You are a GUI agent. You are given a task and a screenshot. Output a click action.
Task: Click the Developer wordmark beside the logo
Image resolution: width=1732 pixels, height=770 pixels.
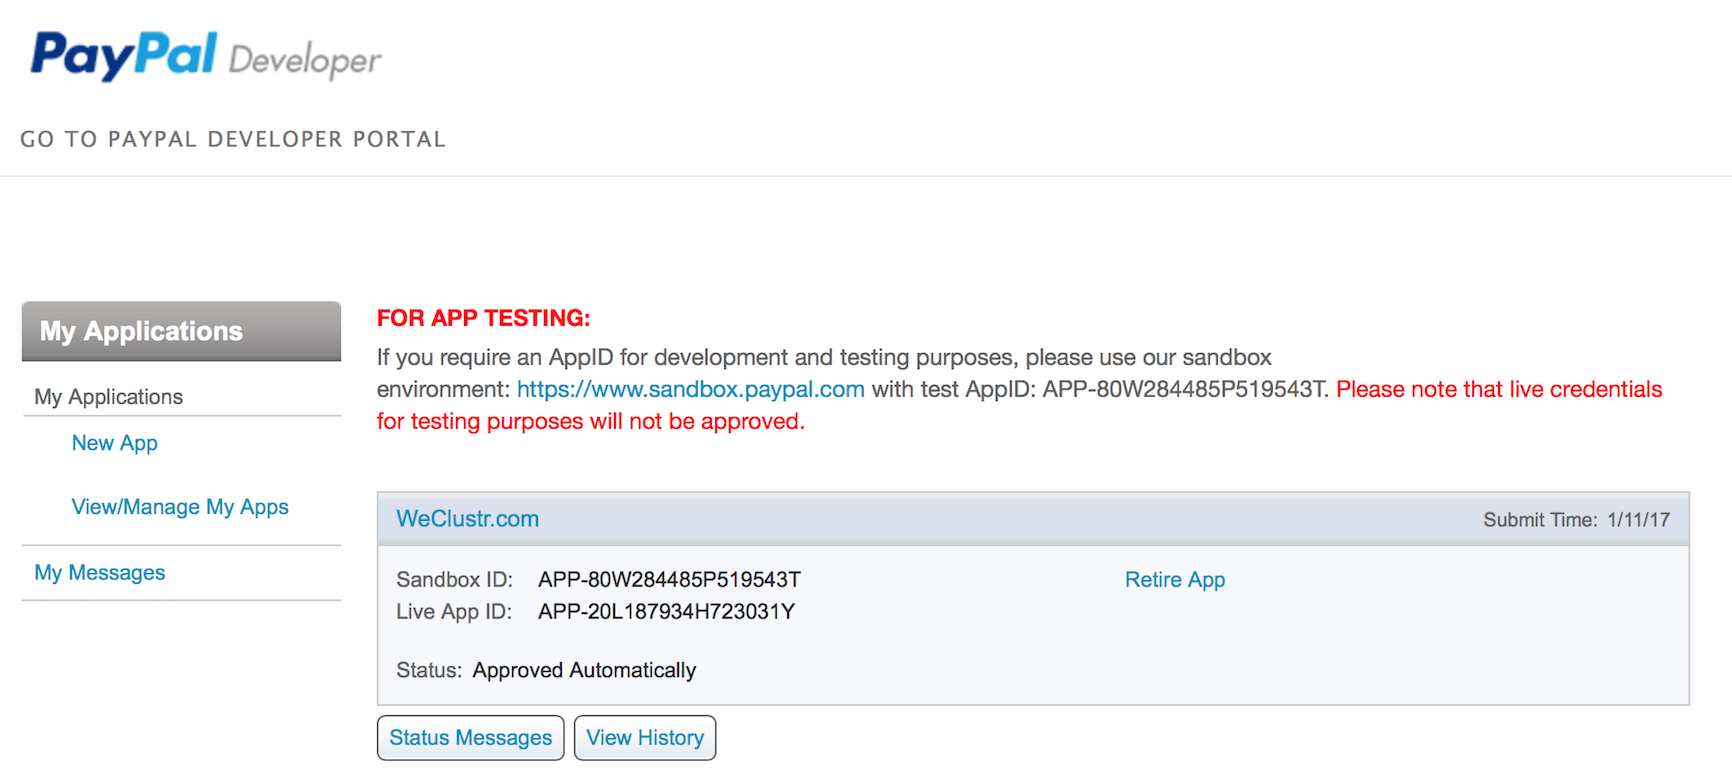[305, 61]
